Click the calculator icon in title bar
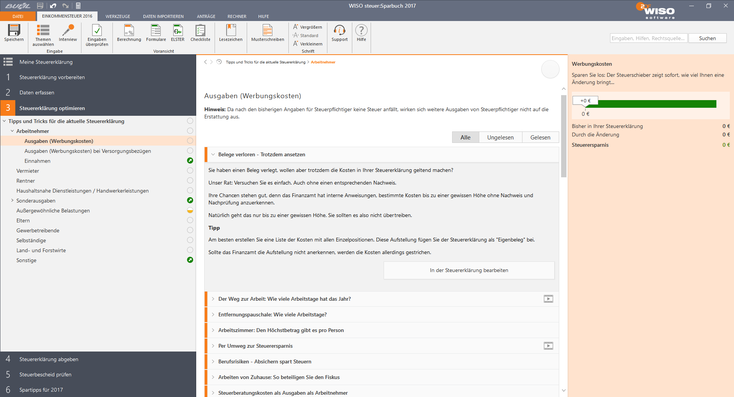Image resolution: width=734 pixels, height=397 pixels. 78,6
